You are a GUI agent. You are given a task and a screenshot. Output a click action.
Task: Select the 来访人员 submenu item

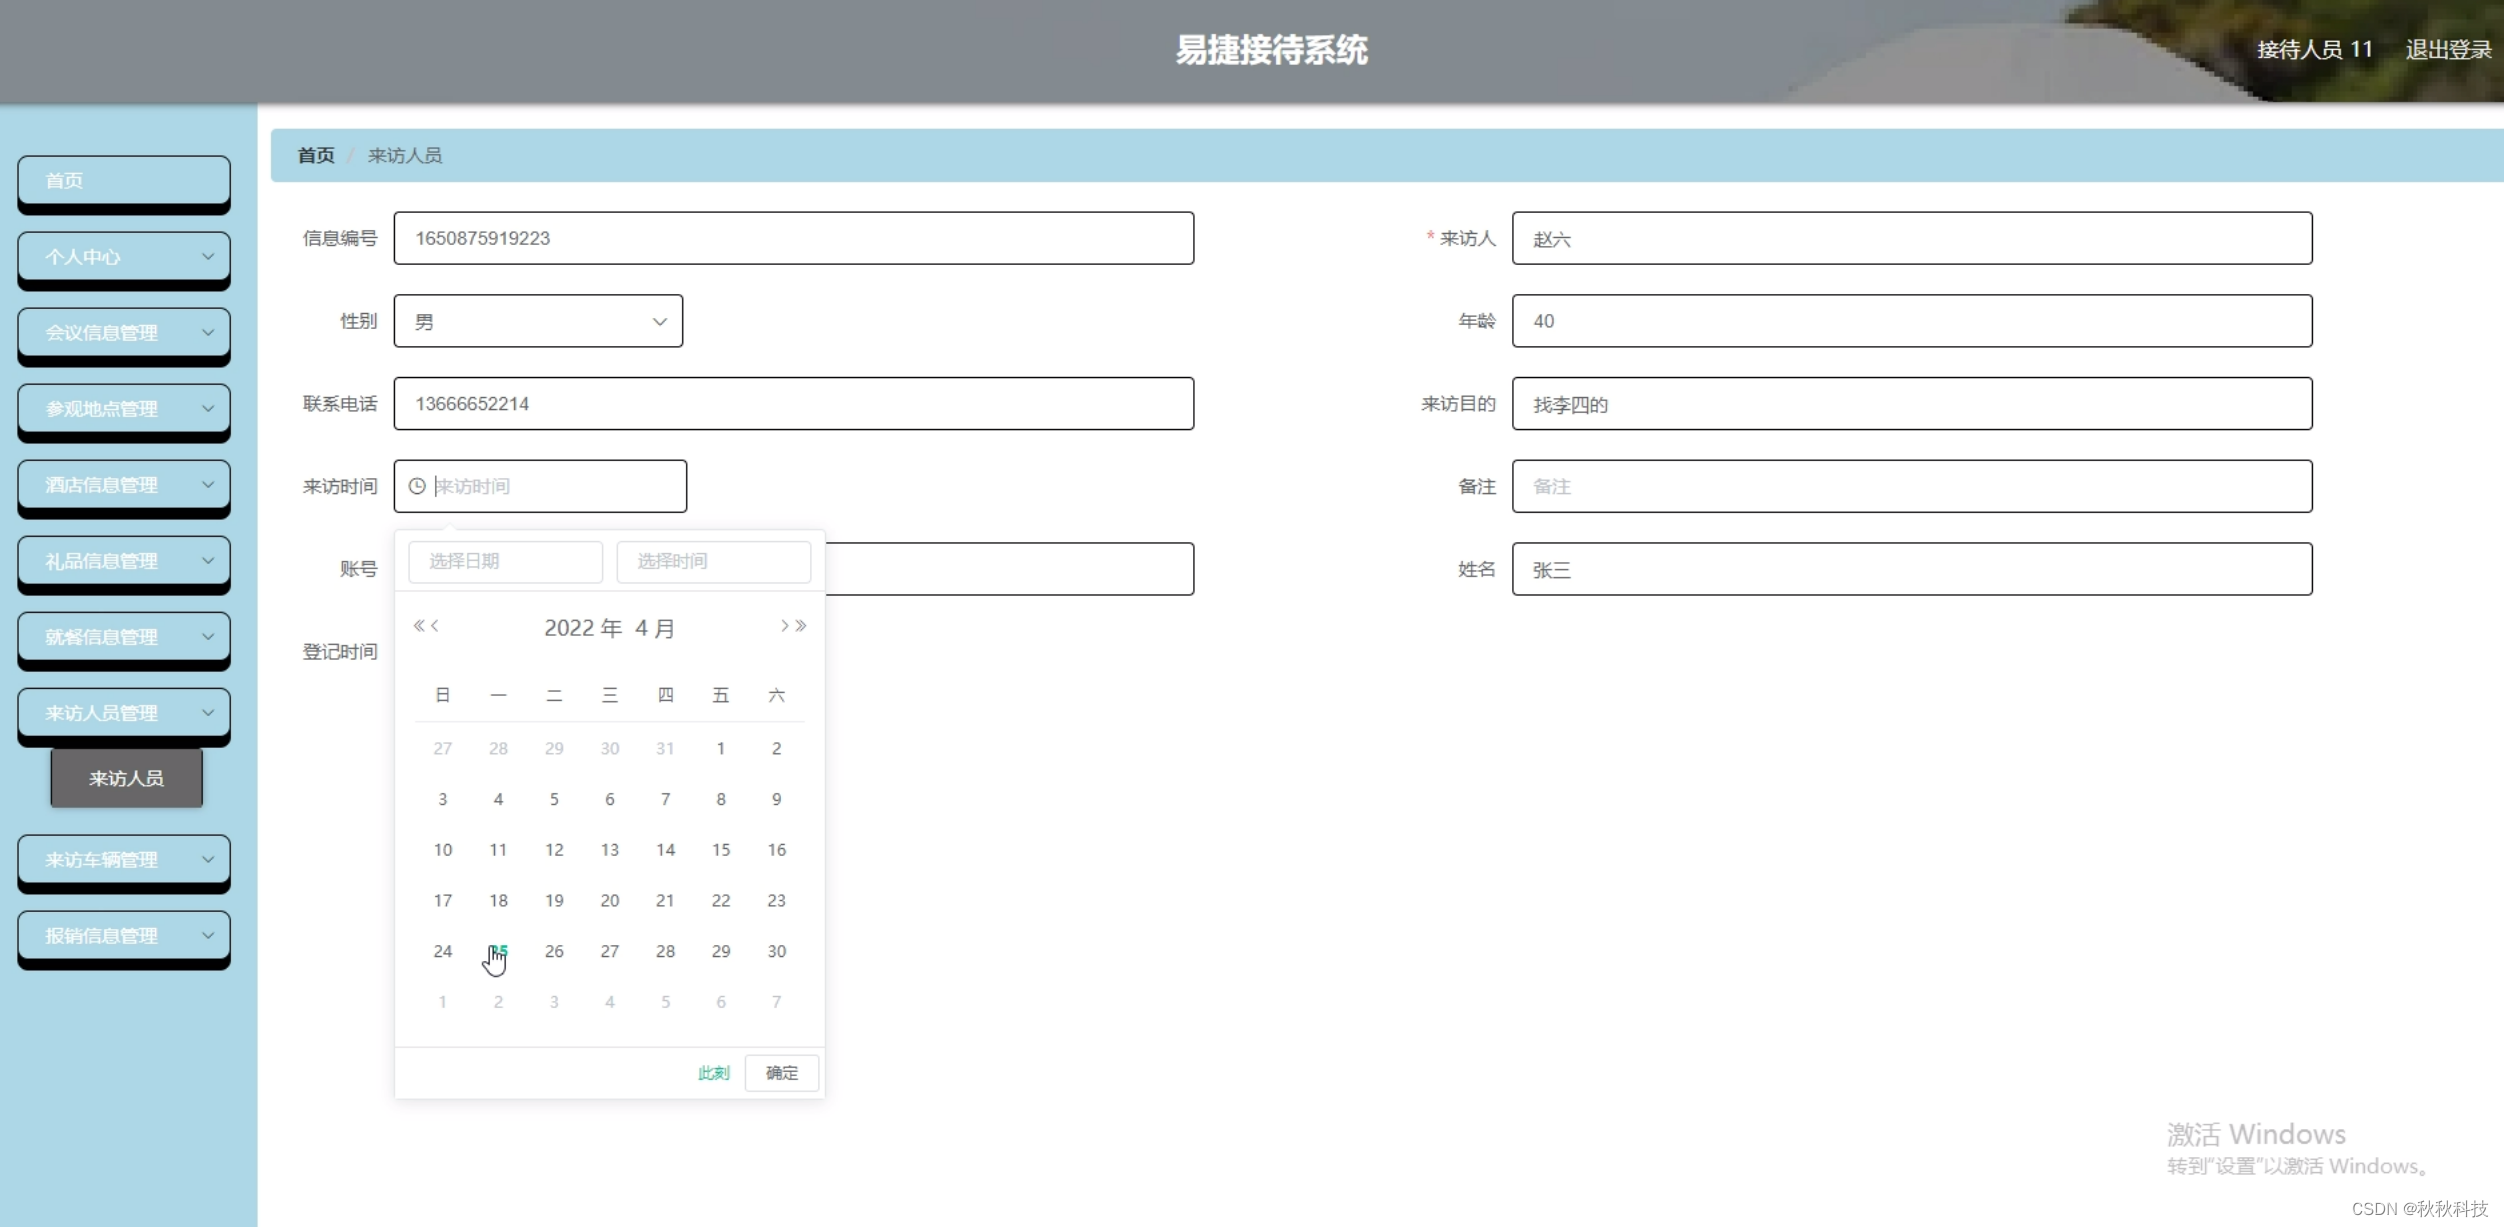coord(126,778)
